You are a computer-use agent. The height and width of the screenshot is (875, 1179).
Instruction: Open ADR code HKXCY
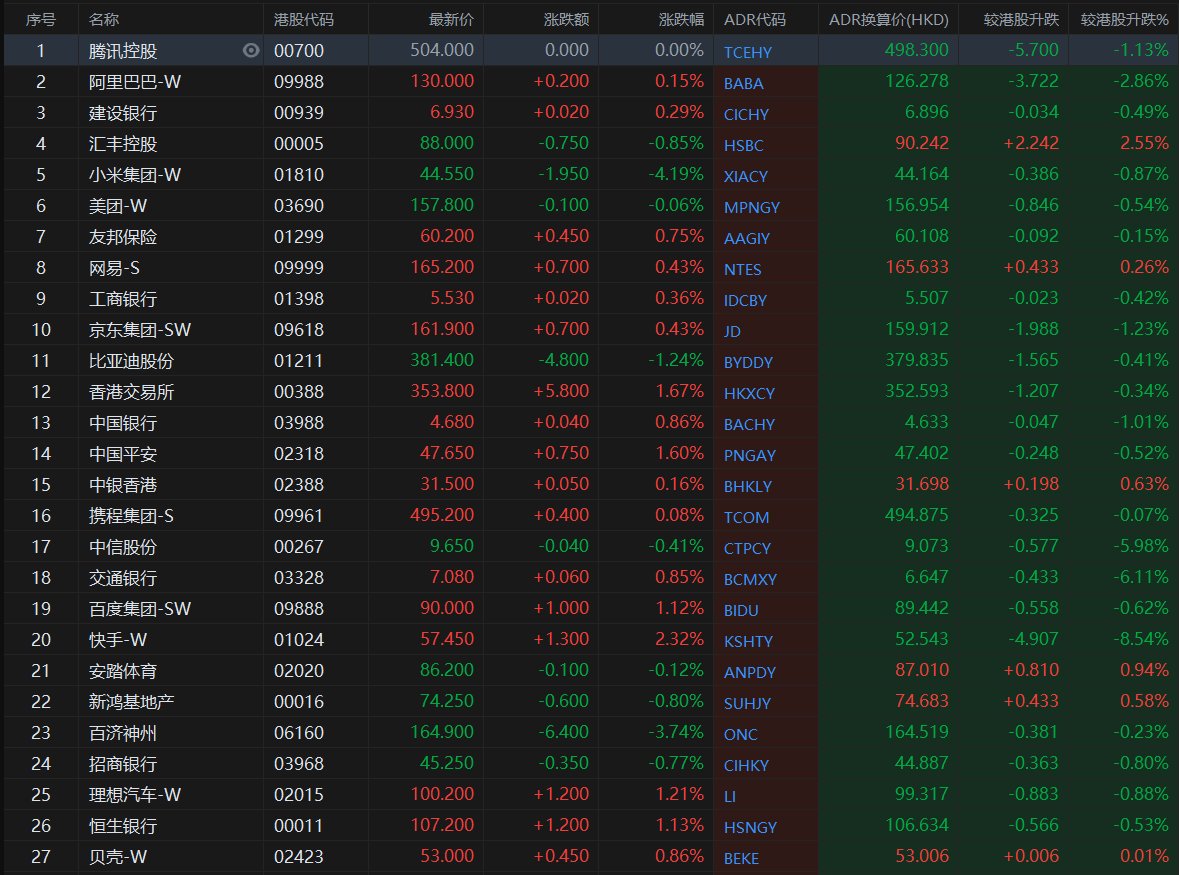point(749,393)
